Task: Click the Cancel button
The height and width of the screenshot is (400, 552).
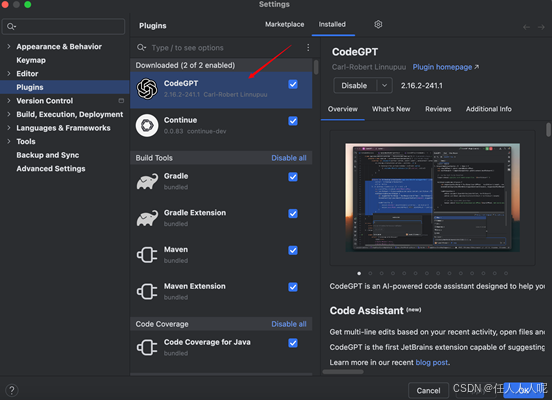Action: pos(428,390)
